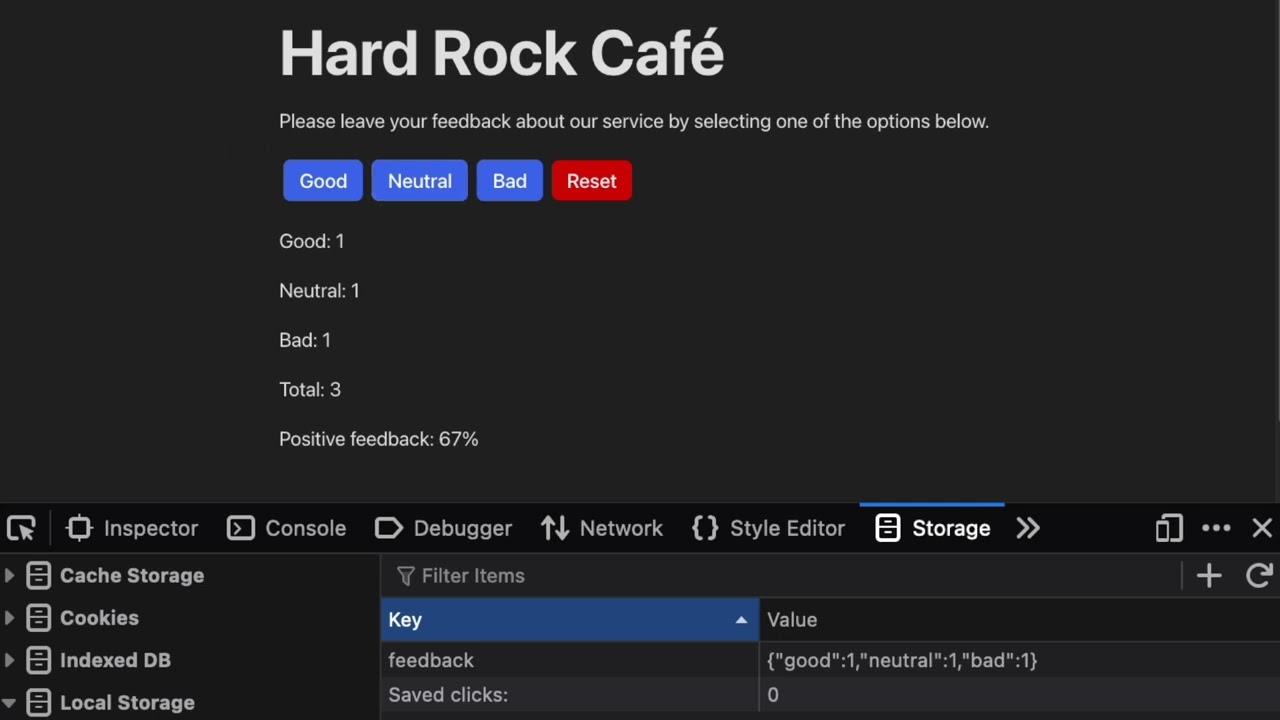The width and height of the screenshot is (1280, 720).
Task: Click the Bad feedback button
Action: point(510,181)
